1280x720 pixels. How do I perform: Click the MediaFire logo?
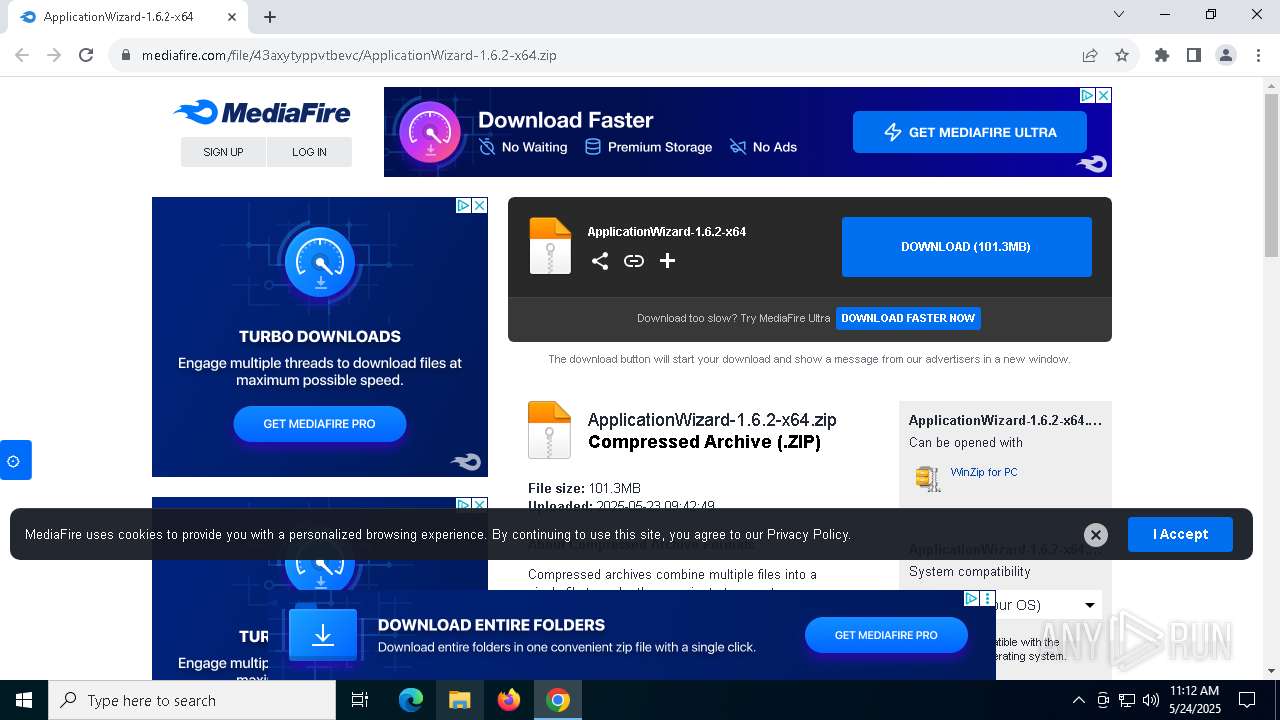tap(262, 112)
